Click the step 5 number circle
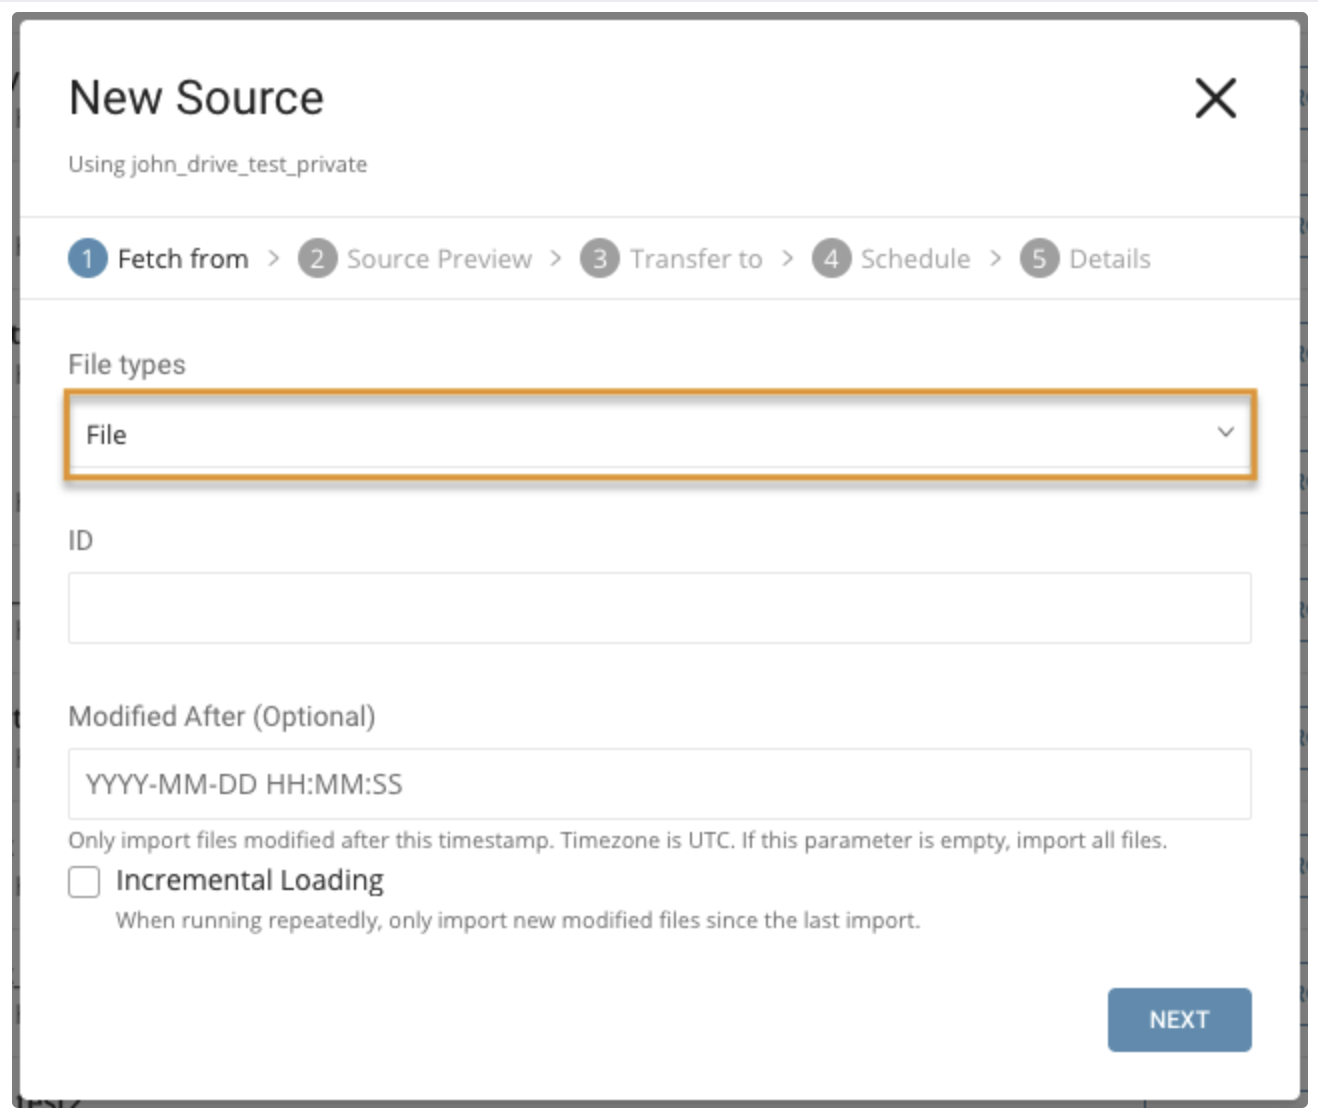 coord(1039,259)
